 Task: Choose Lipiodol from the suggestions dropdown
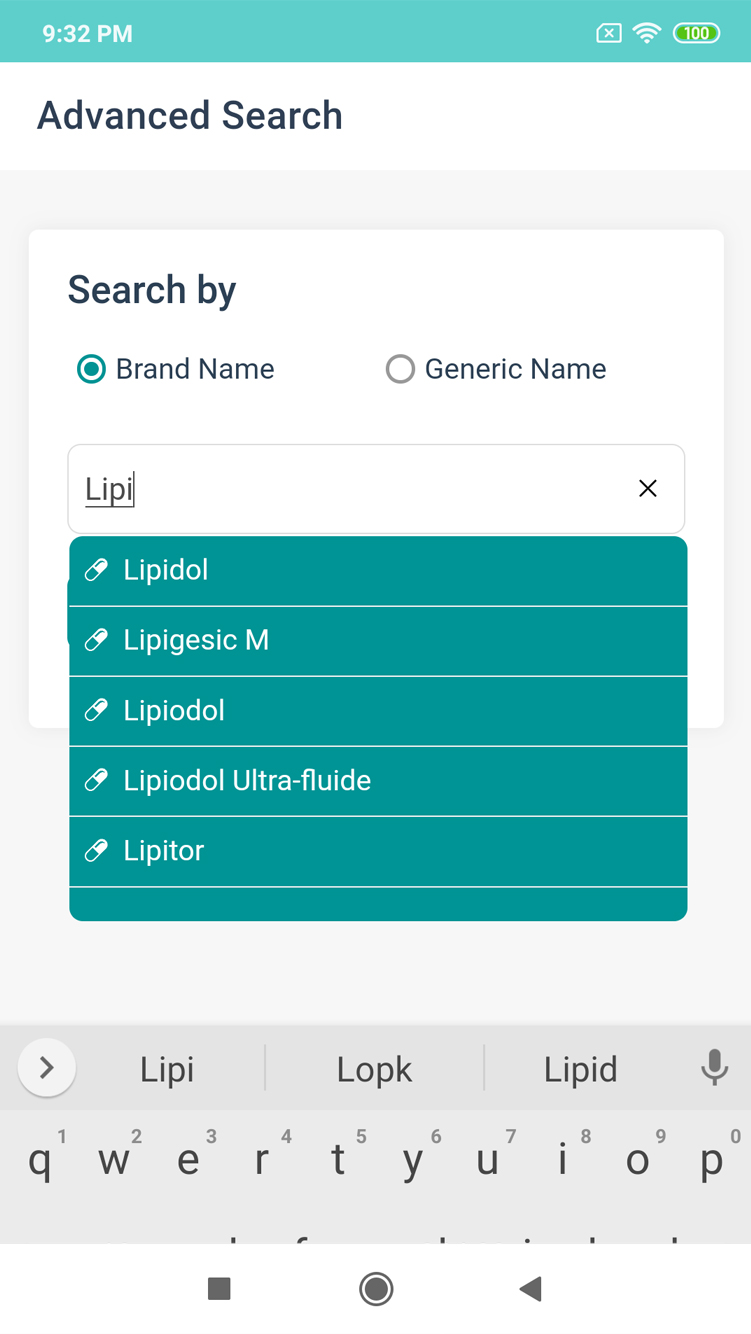click(x=378, y=711)
